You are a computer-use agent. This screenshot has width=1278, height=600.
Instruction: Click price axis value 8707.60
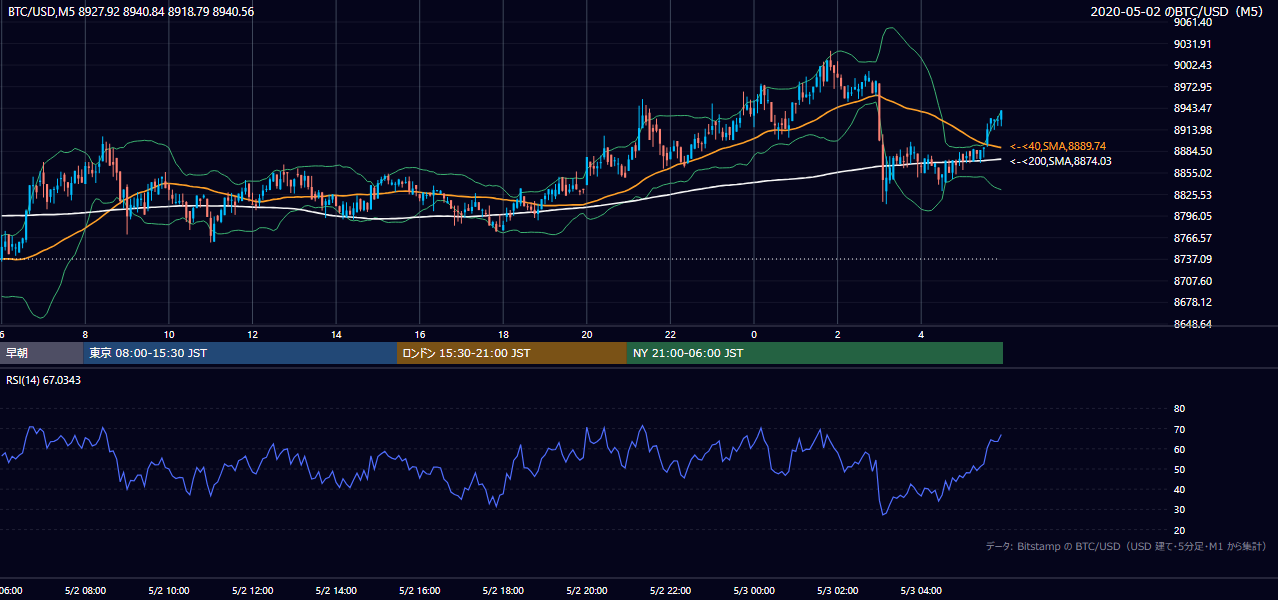click(x=1192, y=281)
